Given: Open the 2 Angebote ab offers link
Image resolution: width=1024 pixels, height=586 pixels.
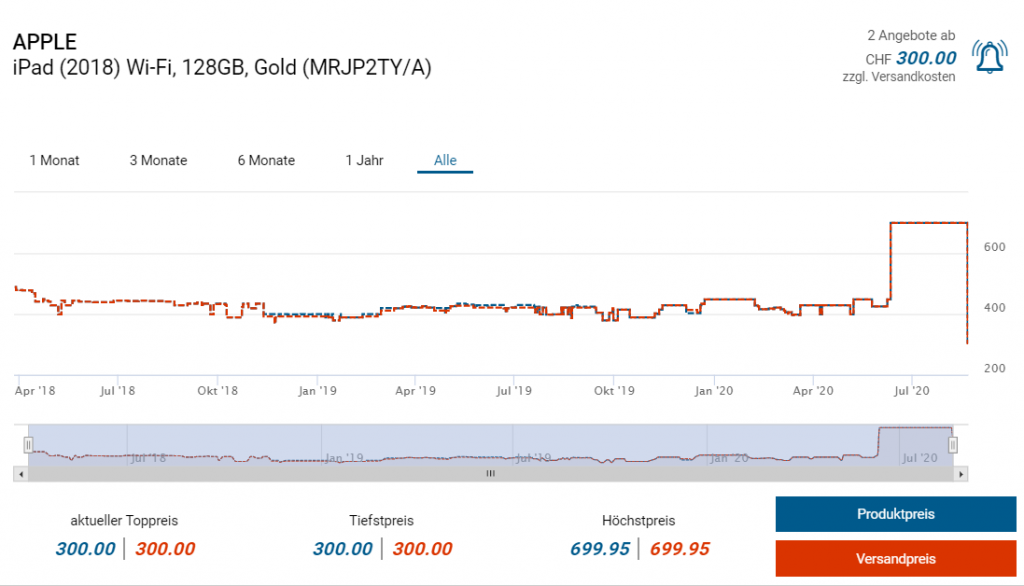Looking at the screenshot, I should tap(910, 36).
